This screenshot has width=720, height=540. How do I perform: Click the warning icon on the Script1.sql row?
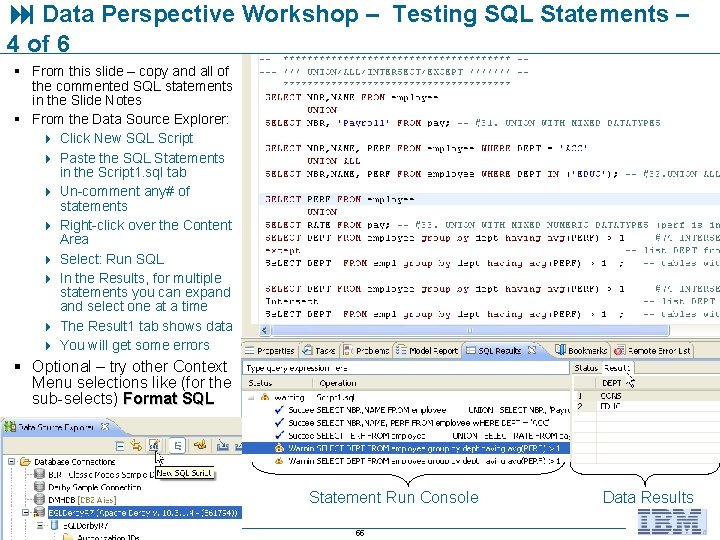pyautogui.click(x=265, y=397)
